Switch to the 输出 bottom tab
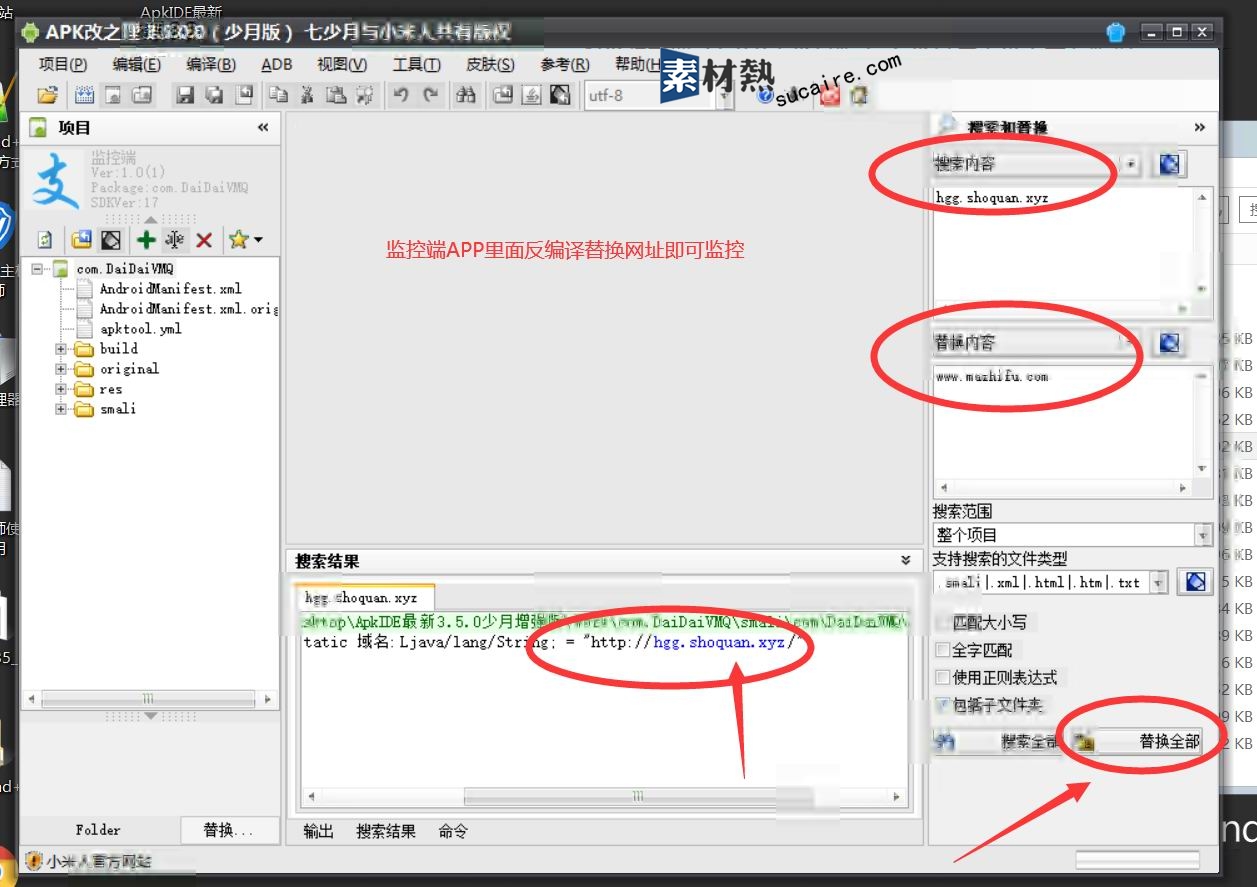 pos(319,831)
